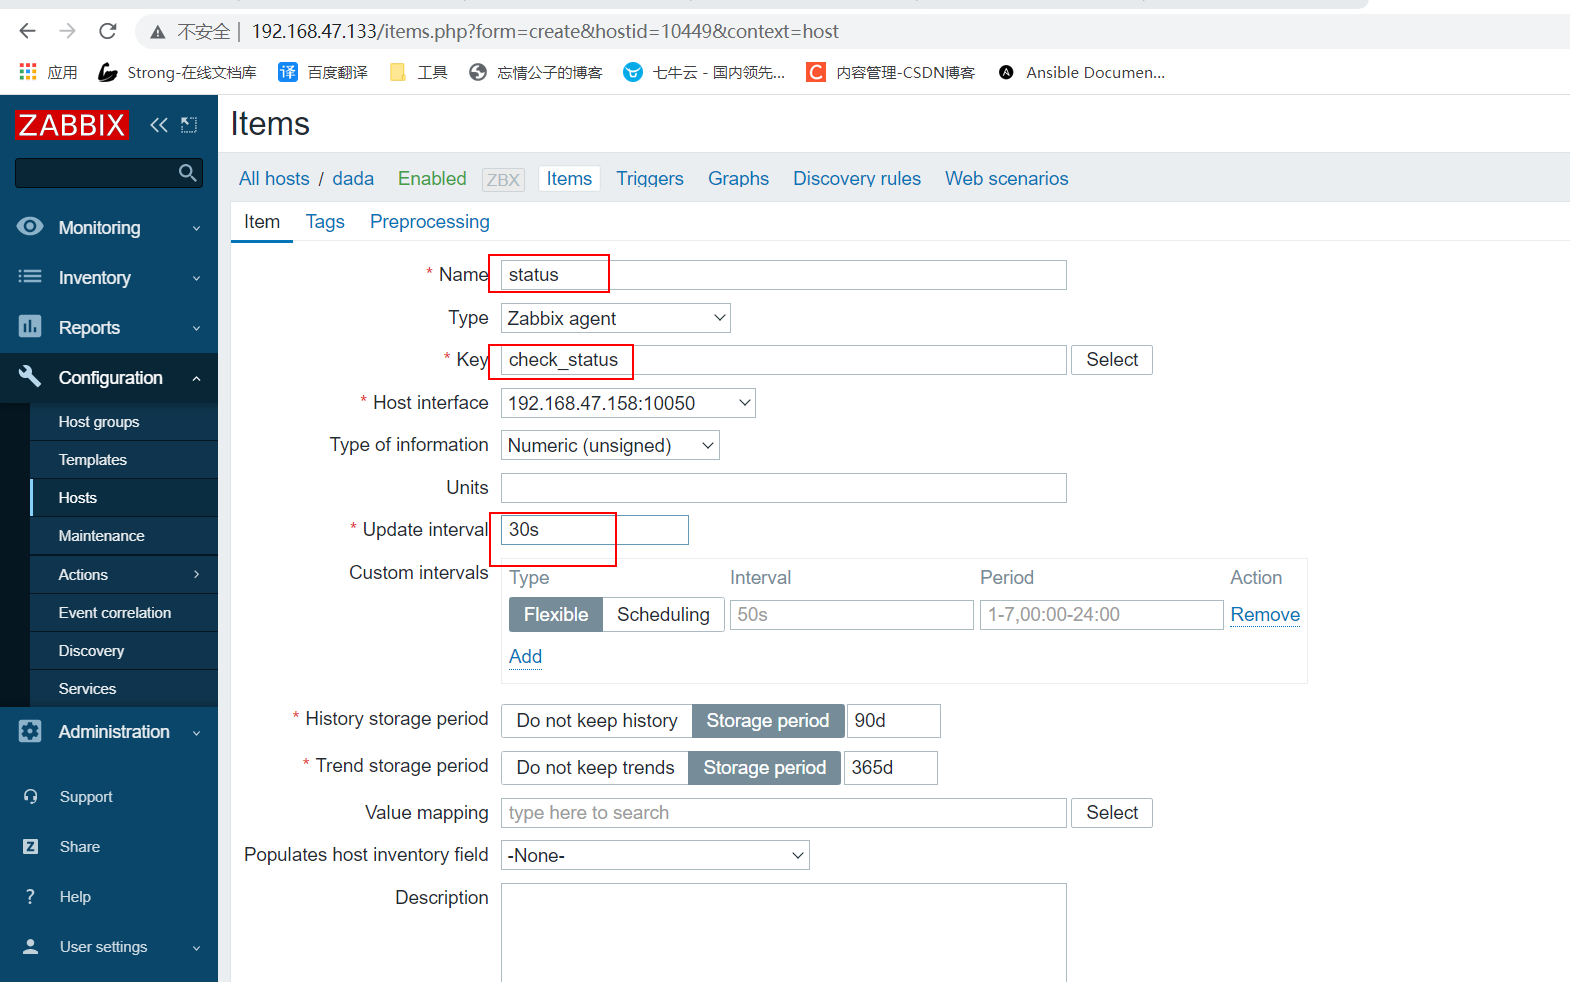Select Flexible custom interval type

[556, 615]
